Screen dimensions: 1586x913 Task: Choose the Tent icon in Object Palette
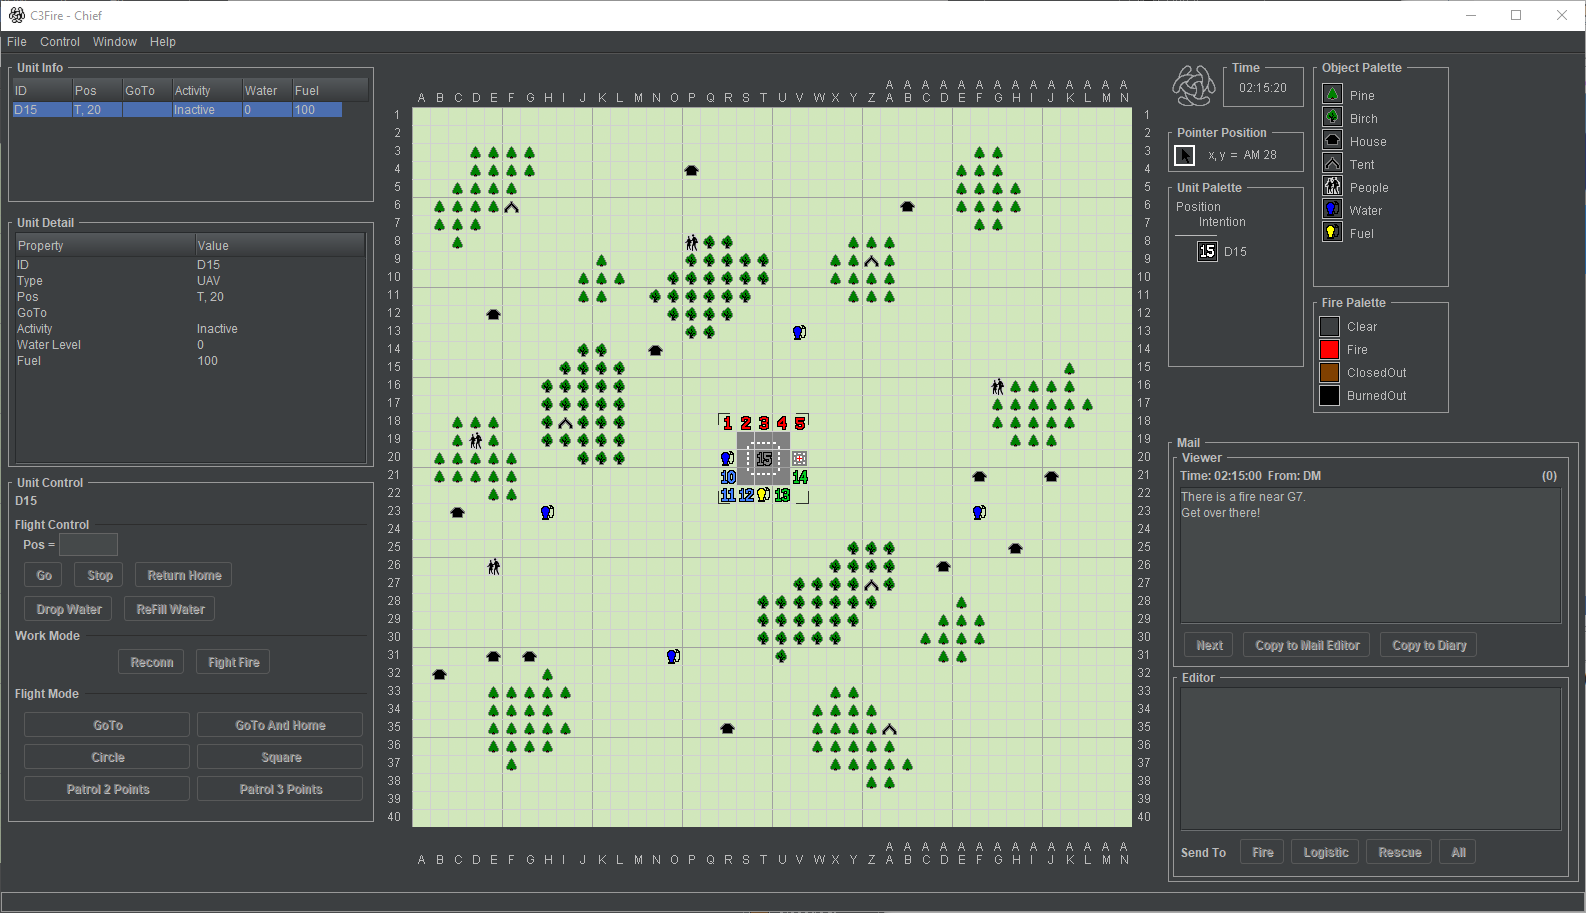[x=1332, y=163]
